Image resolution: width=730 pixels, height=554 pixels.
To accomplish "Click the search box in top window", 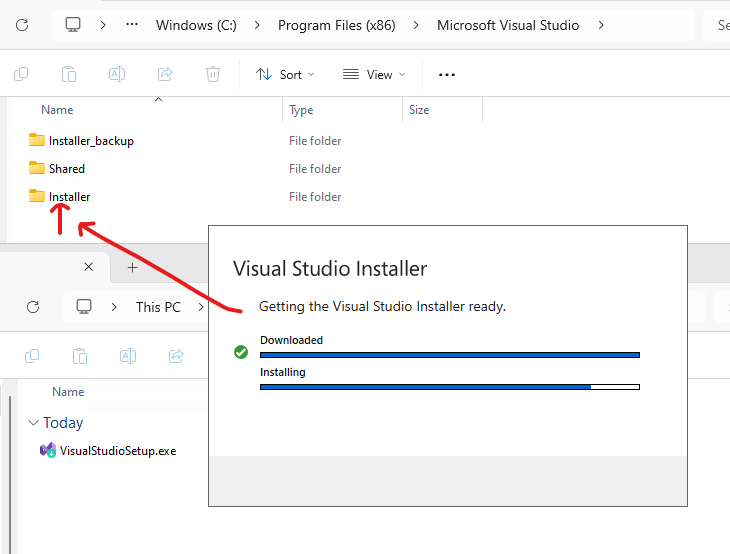I will click(x=717, y=25).
